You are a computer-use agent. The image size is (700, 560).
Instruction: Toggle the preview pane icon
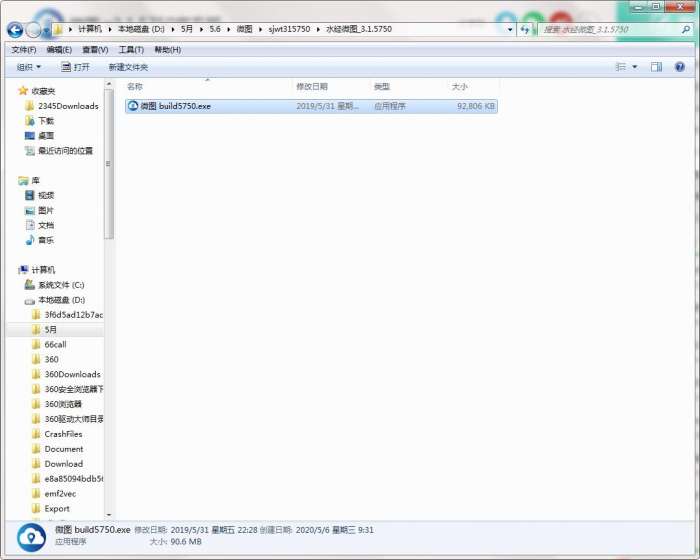656,67
